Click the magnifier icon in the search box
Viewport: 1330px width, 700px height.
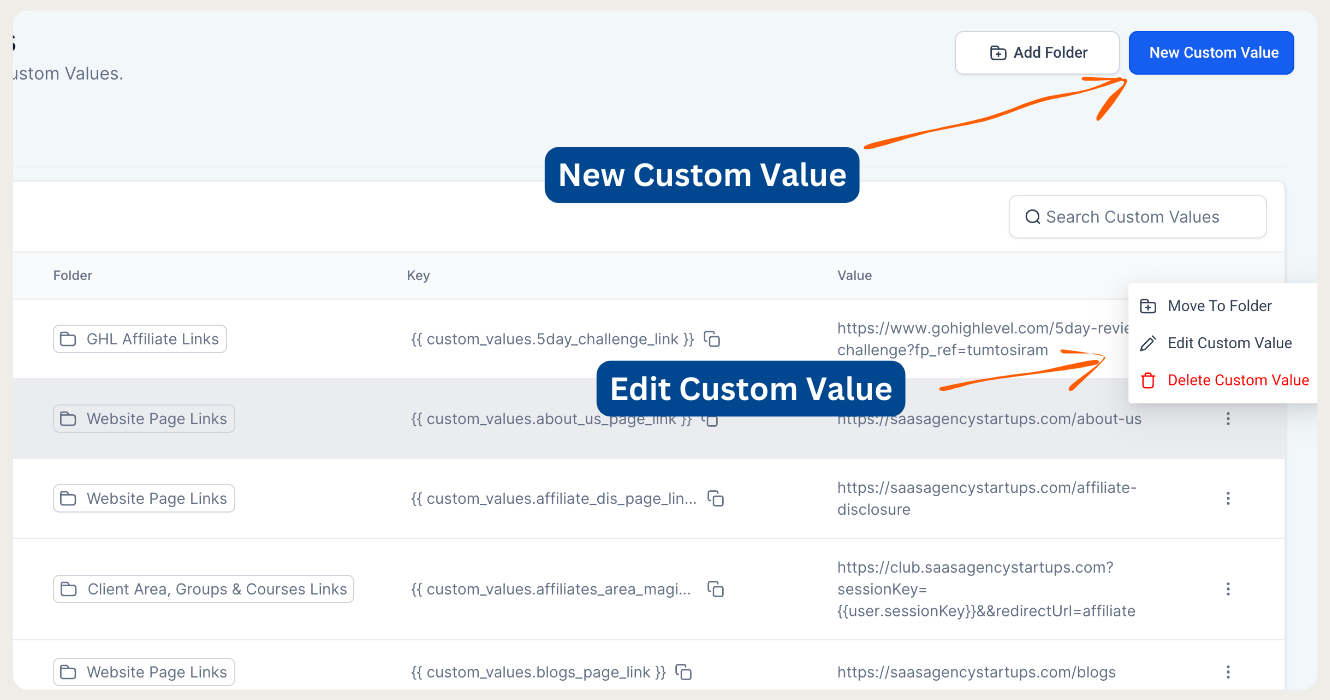(1033, 217)
